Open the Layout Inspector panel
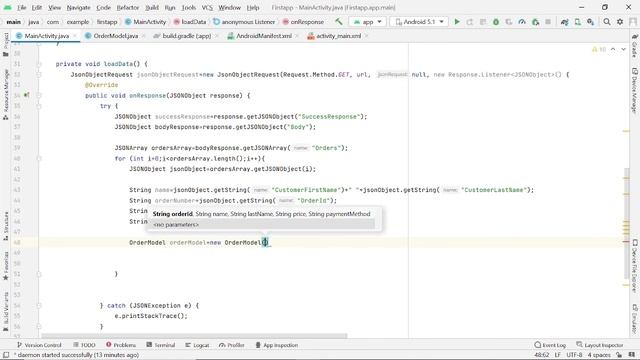The width and height of the screenshot is (640, 360). 600,345
